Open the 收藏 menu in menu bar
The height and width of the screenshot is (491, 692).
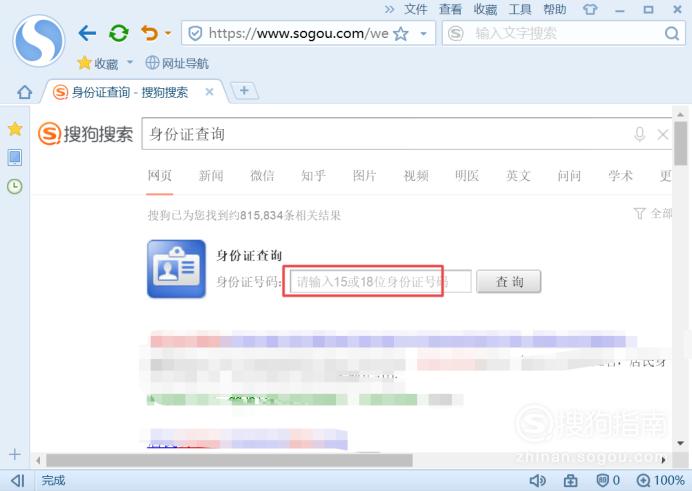pos(485,9)
